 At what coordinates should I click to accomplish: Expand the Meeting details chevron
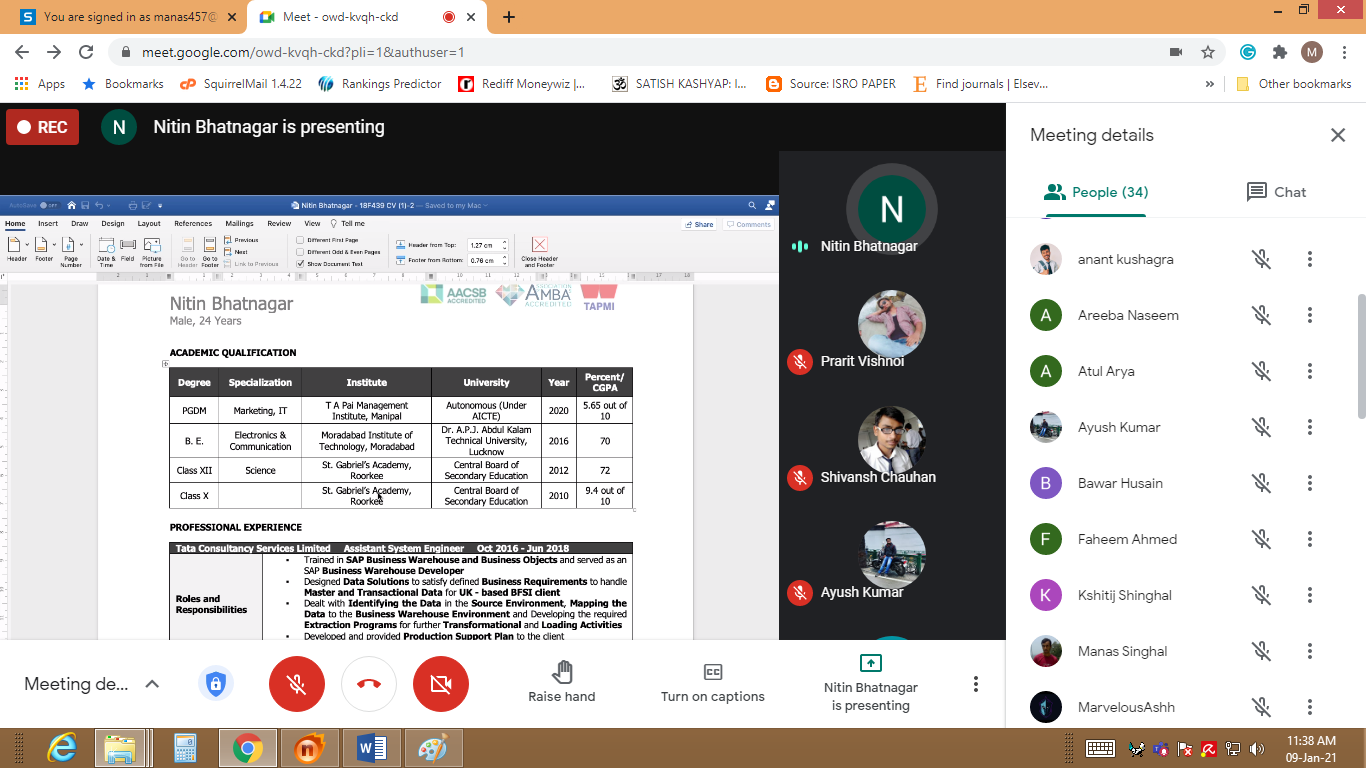click(x=152, y=684)
